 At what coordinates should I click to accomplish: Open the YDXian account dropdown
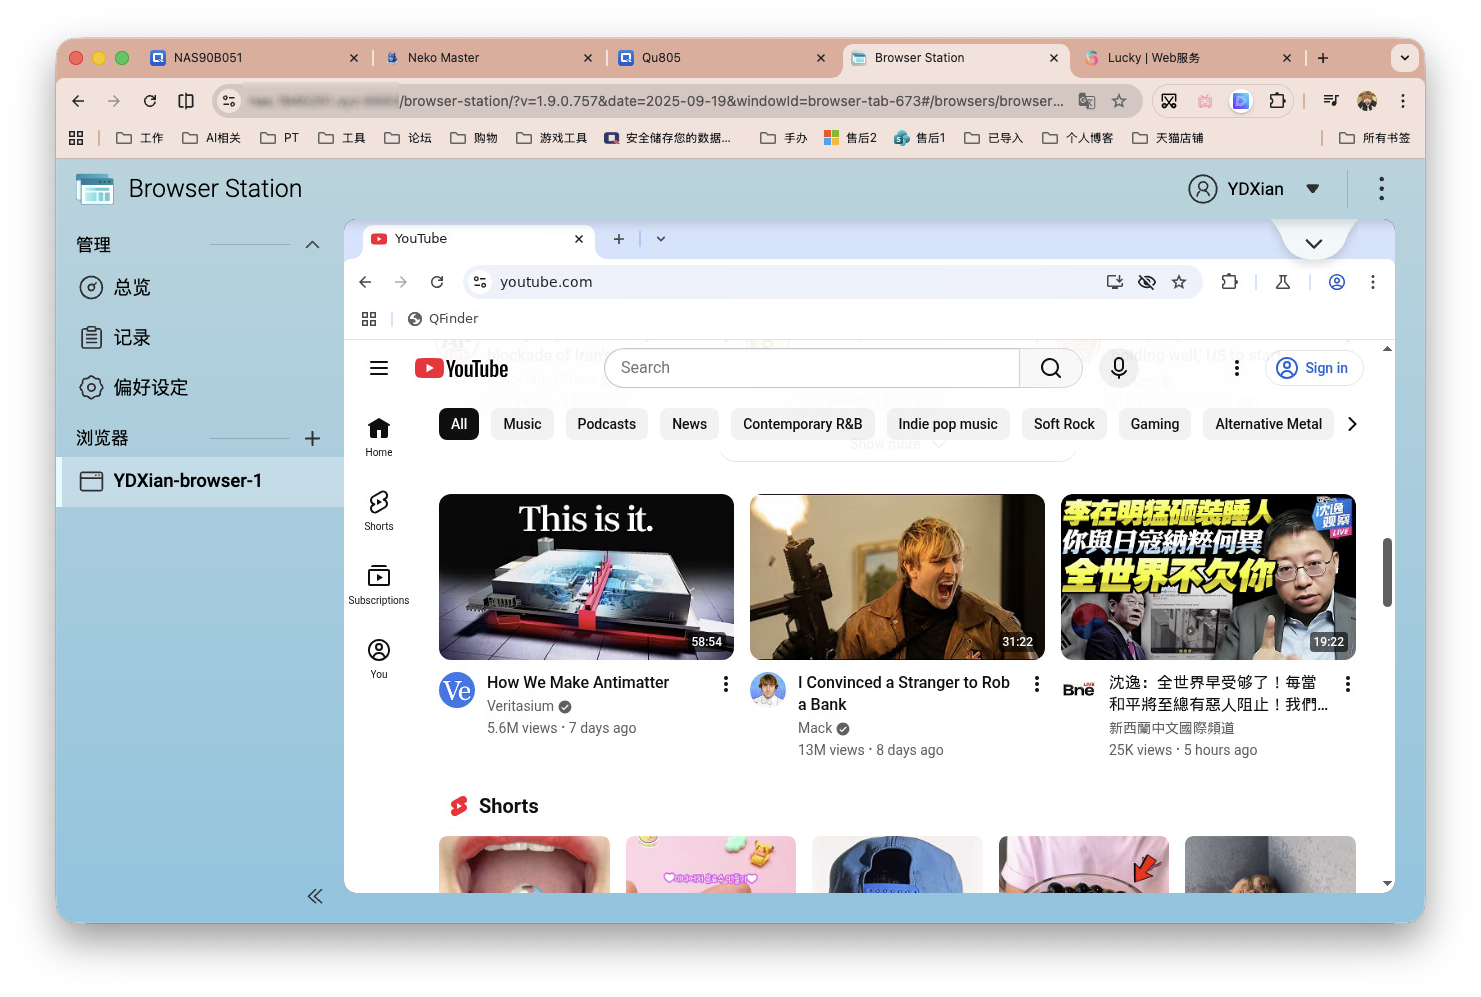tap(1313, 189)
